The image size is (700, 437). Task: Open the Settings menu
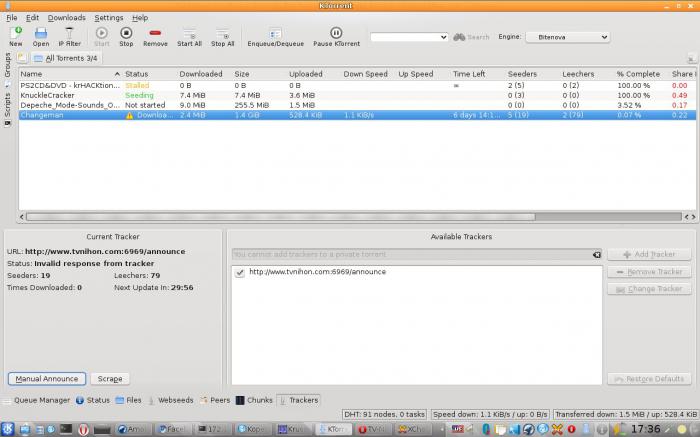[108, 18]
